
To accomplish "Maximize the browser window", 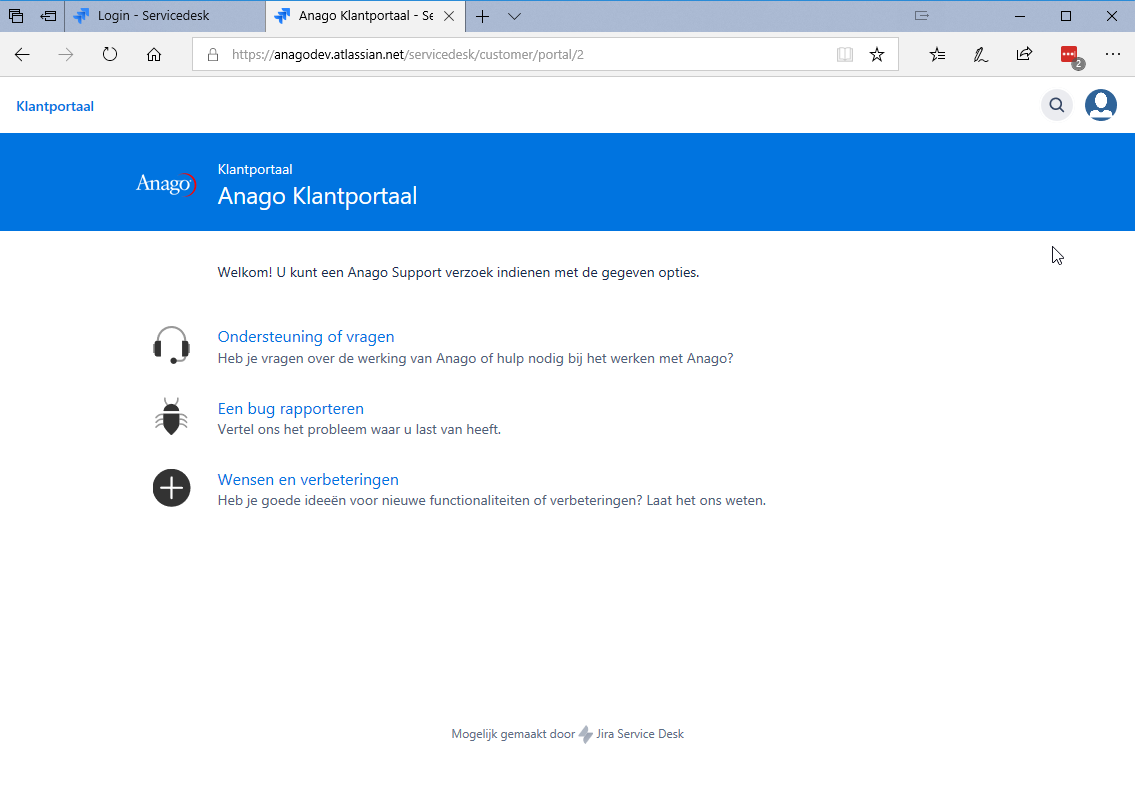I will [x=1066, y=16].
